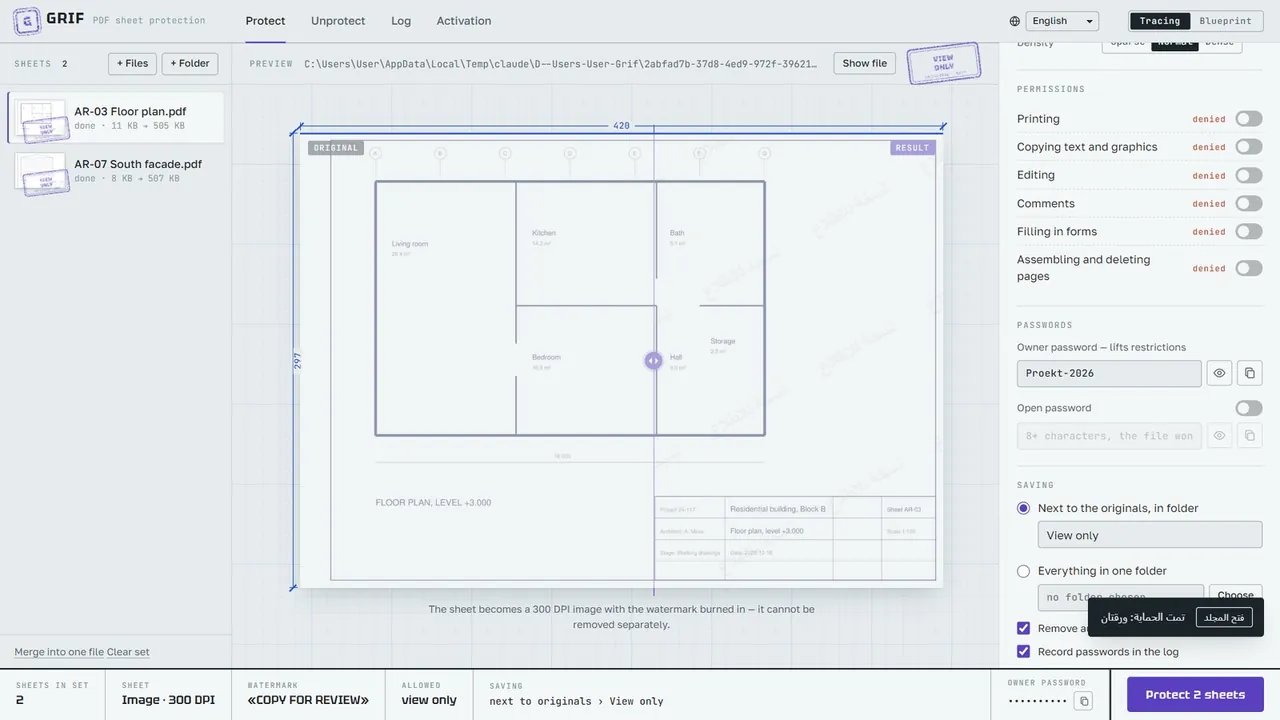
Task: Click copy icon beside open password field
Action: click(x=1249, y=436)
